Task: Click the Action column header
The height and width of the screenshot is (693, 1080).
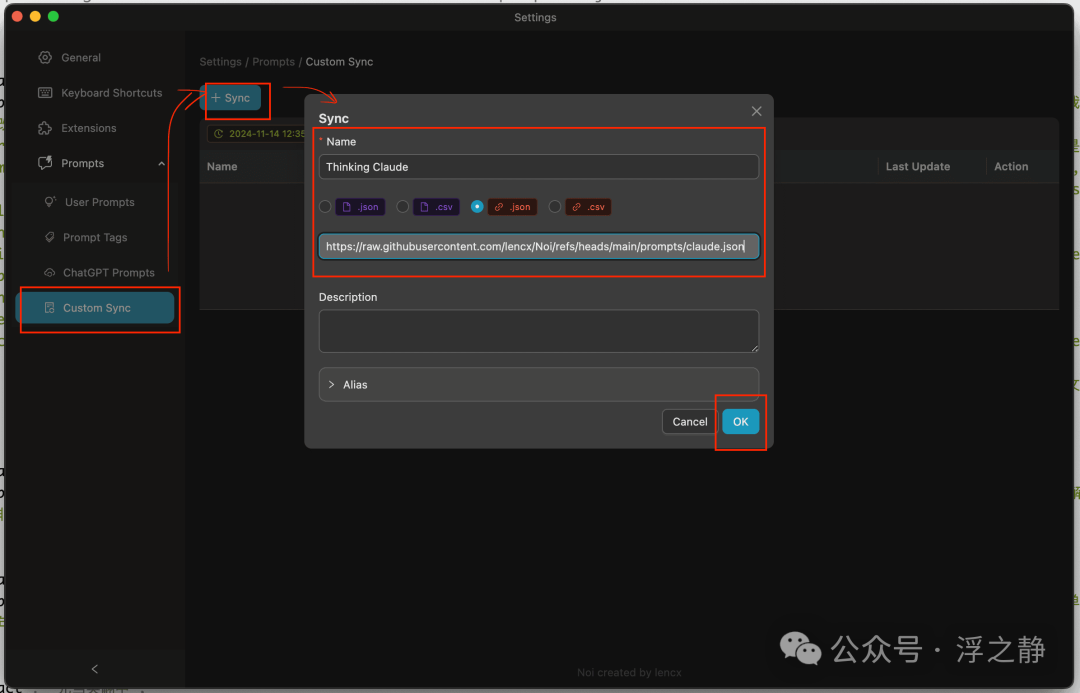Action: pos(1011,167)
